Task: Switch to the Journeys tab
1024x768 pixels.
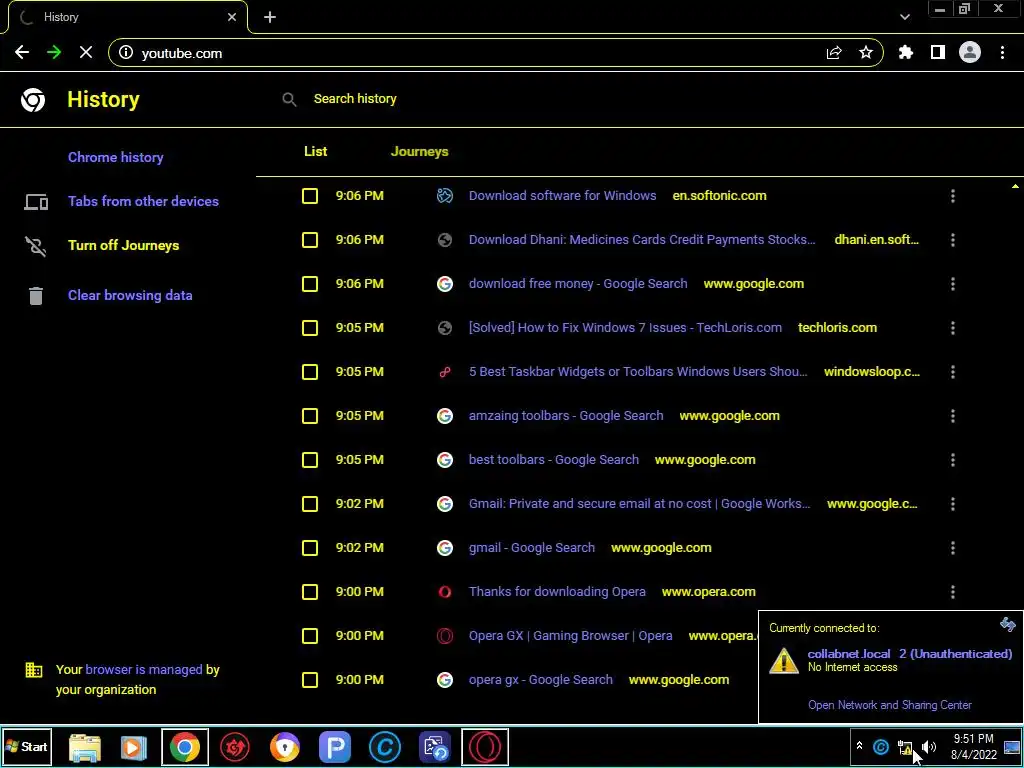Action: [x=419, y=152]
